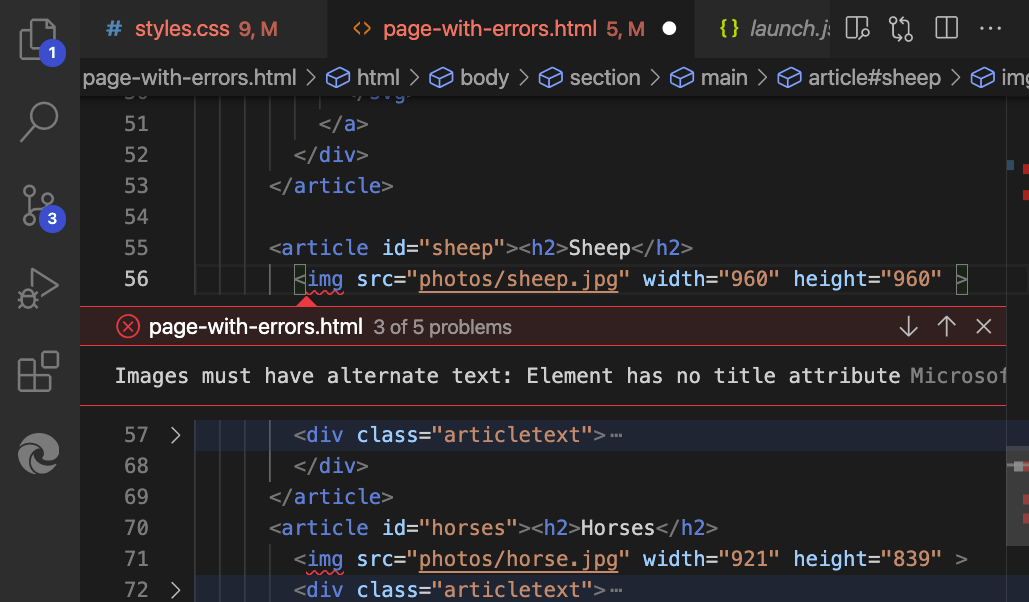Open the Source Control view
Screen dimensions: 1029x602
point(38,205)
